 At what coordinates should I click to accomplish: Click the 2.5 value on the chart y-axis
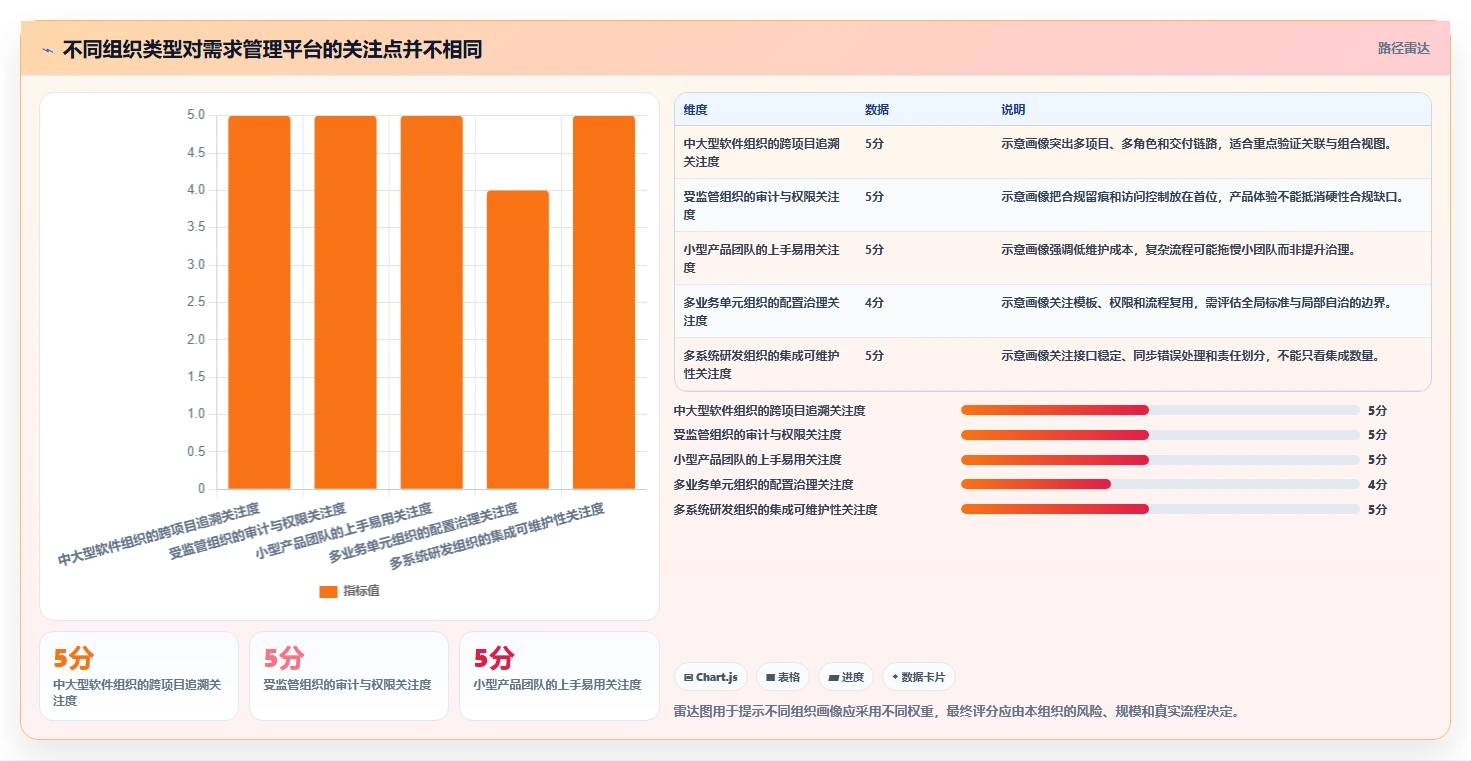pos(196,302)
